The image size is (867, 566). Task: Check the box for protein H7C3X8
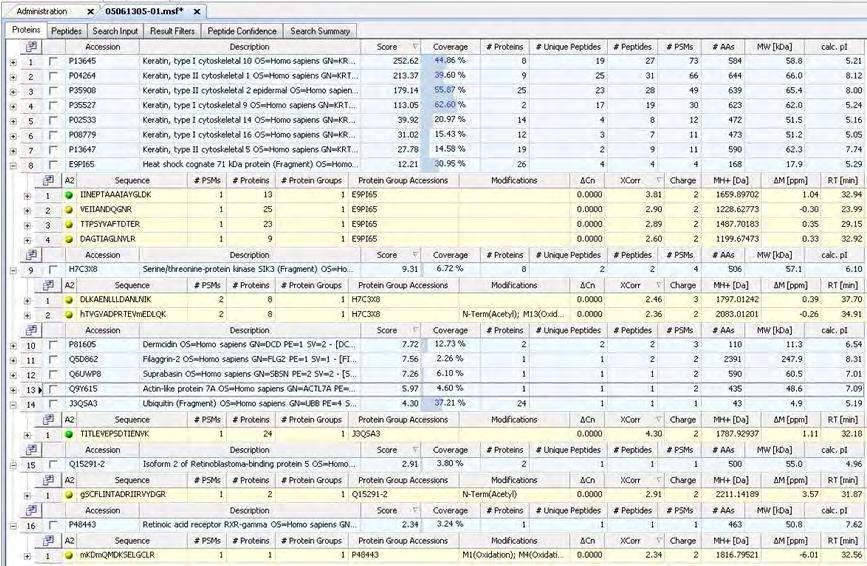coord(53,270)
